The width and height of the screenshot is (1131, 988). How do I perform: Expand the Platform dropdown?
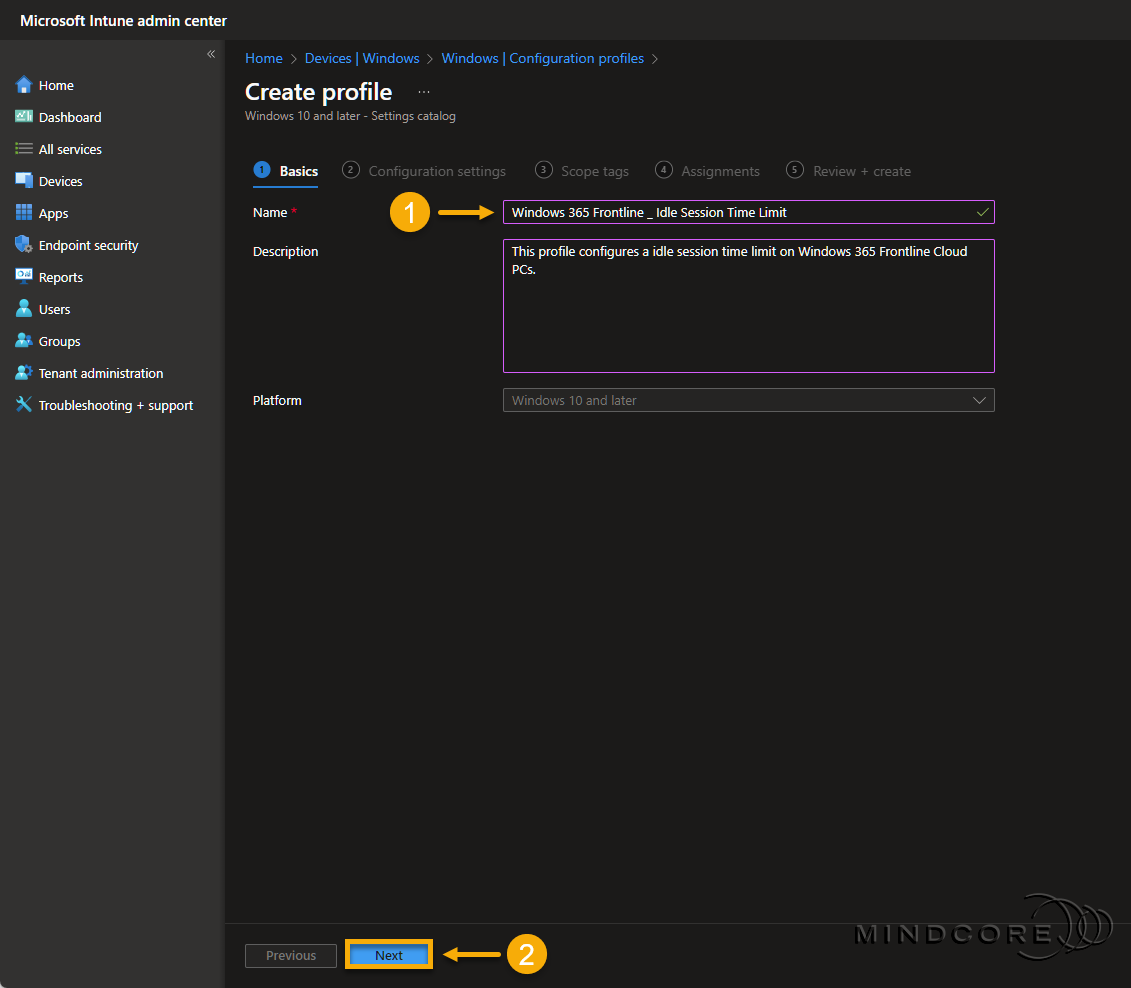[749, 400]
